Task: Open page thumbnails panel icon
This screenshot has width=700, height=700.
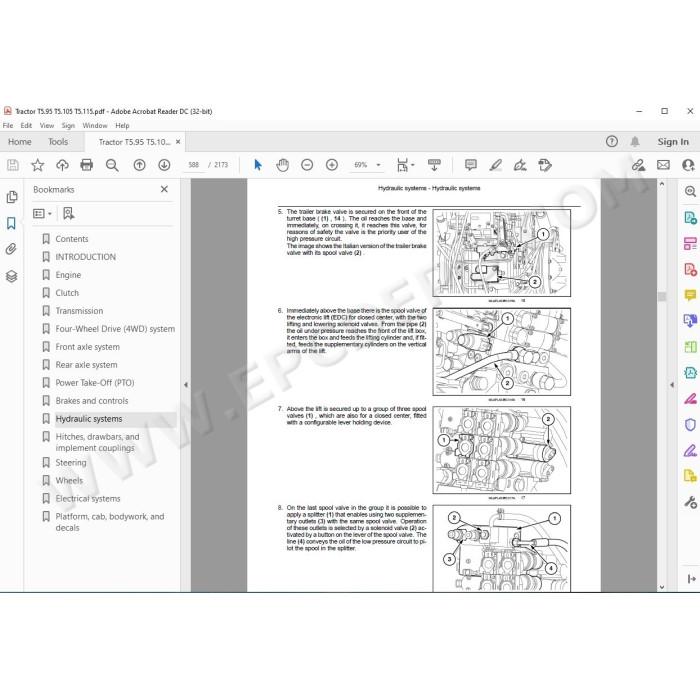Action: point(12,197)
